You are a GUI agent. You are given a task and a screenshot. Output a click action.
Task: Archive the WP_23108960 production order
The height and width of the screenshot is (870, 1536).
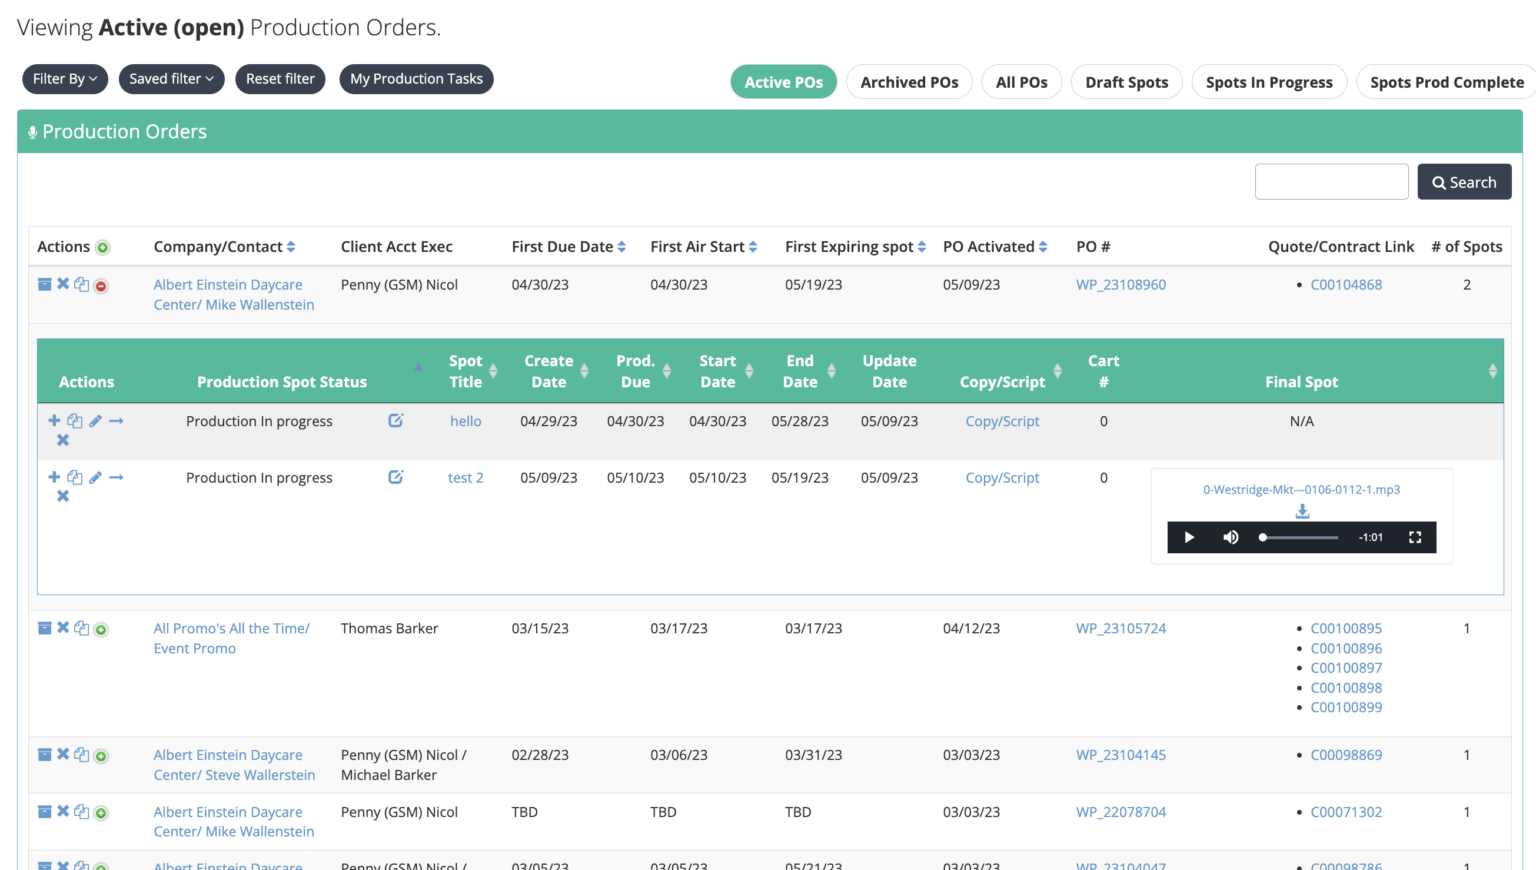44,285
